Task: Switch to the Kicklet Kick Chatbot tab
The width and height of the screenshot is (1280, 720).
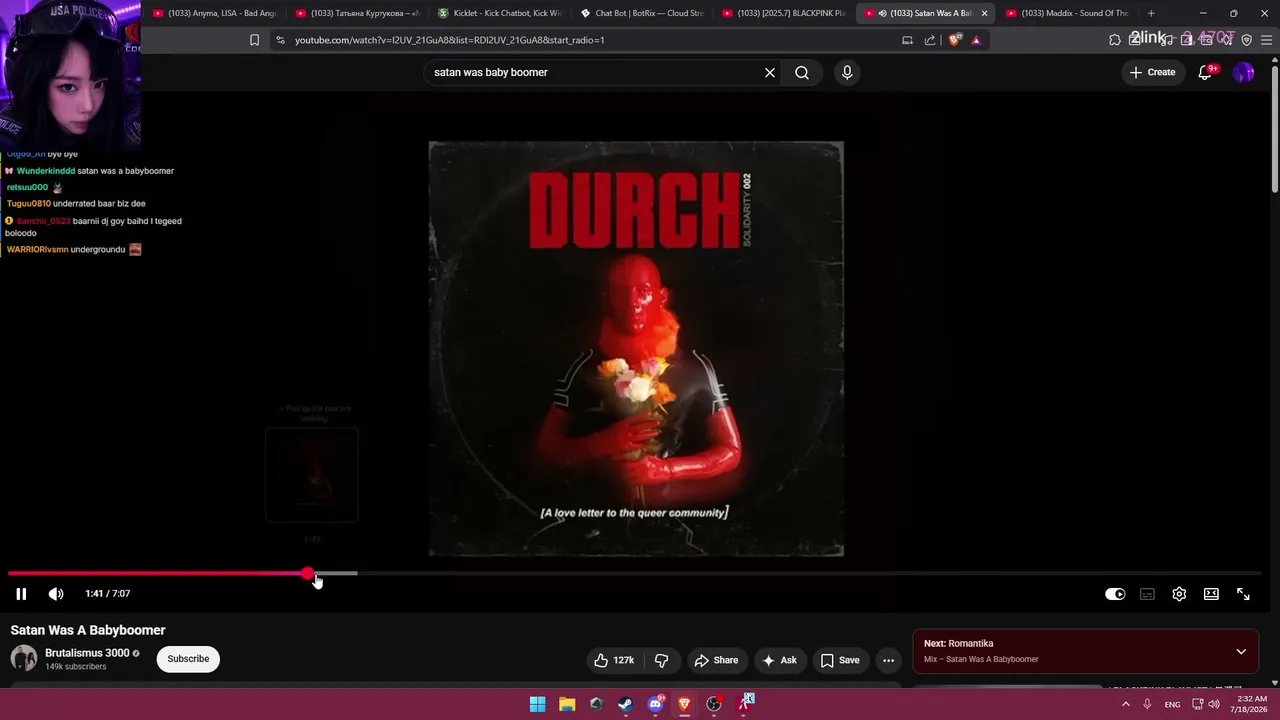Action: click(x=500, y=13)
